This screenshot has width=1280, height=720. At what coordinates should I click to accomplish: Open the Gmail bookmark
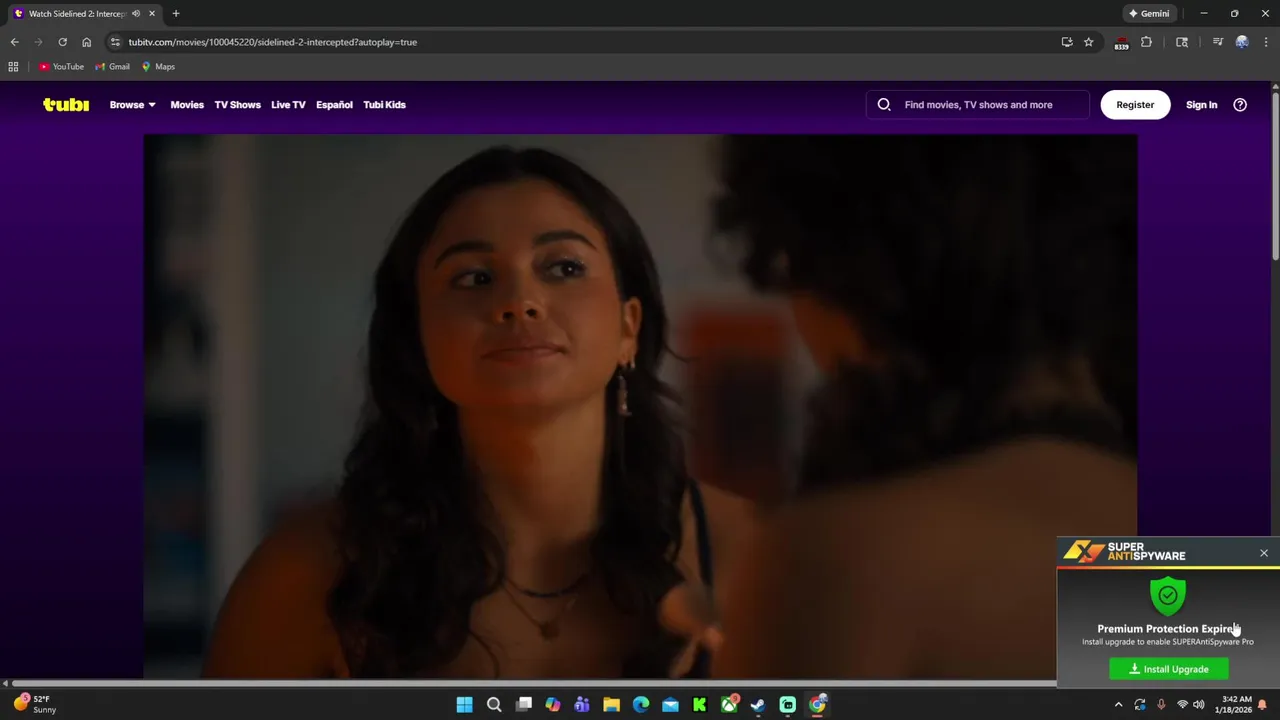pyautogui.click(x=112, y=67)
